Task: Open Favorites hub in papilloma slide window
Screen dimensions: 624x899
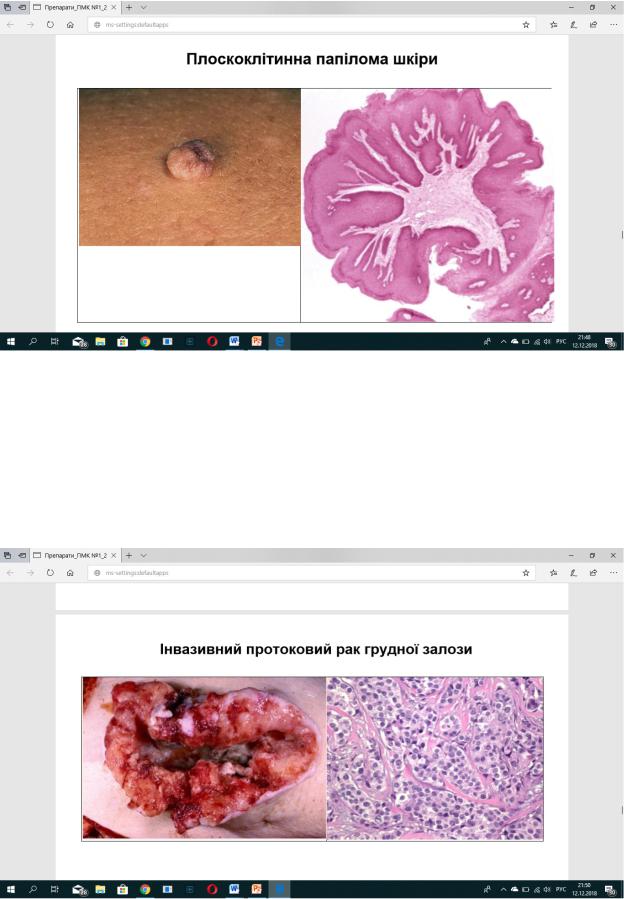Action: [x=553, y=25]
